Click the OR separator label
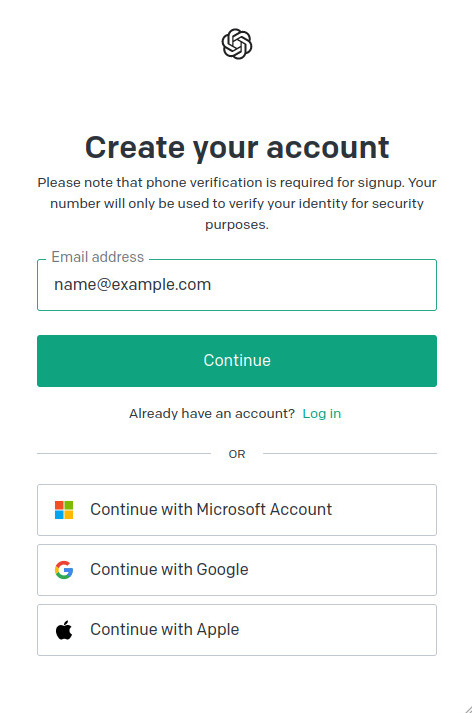Screen dimensions: 472x713 [237, 454]
